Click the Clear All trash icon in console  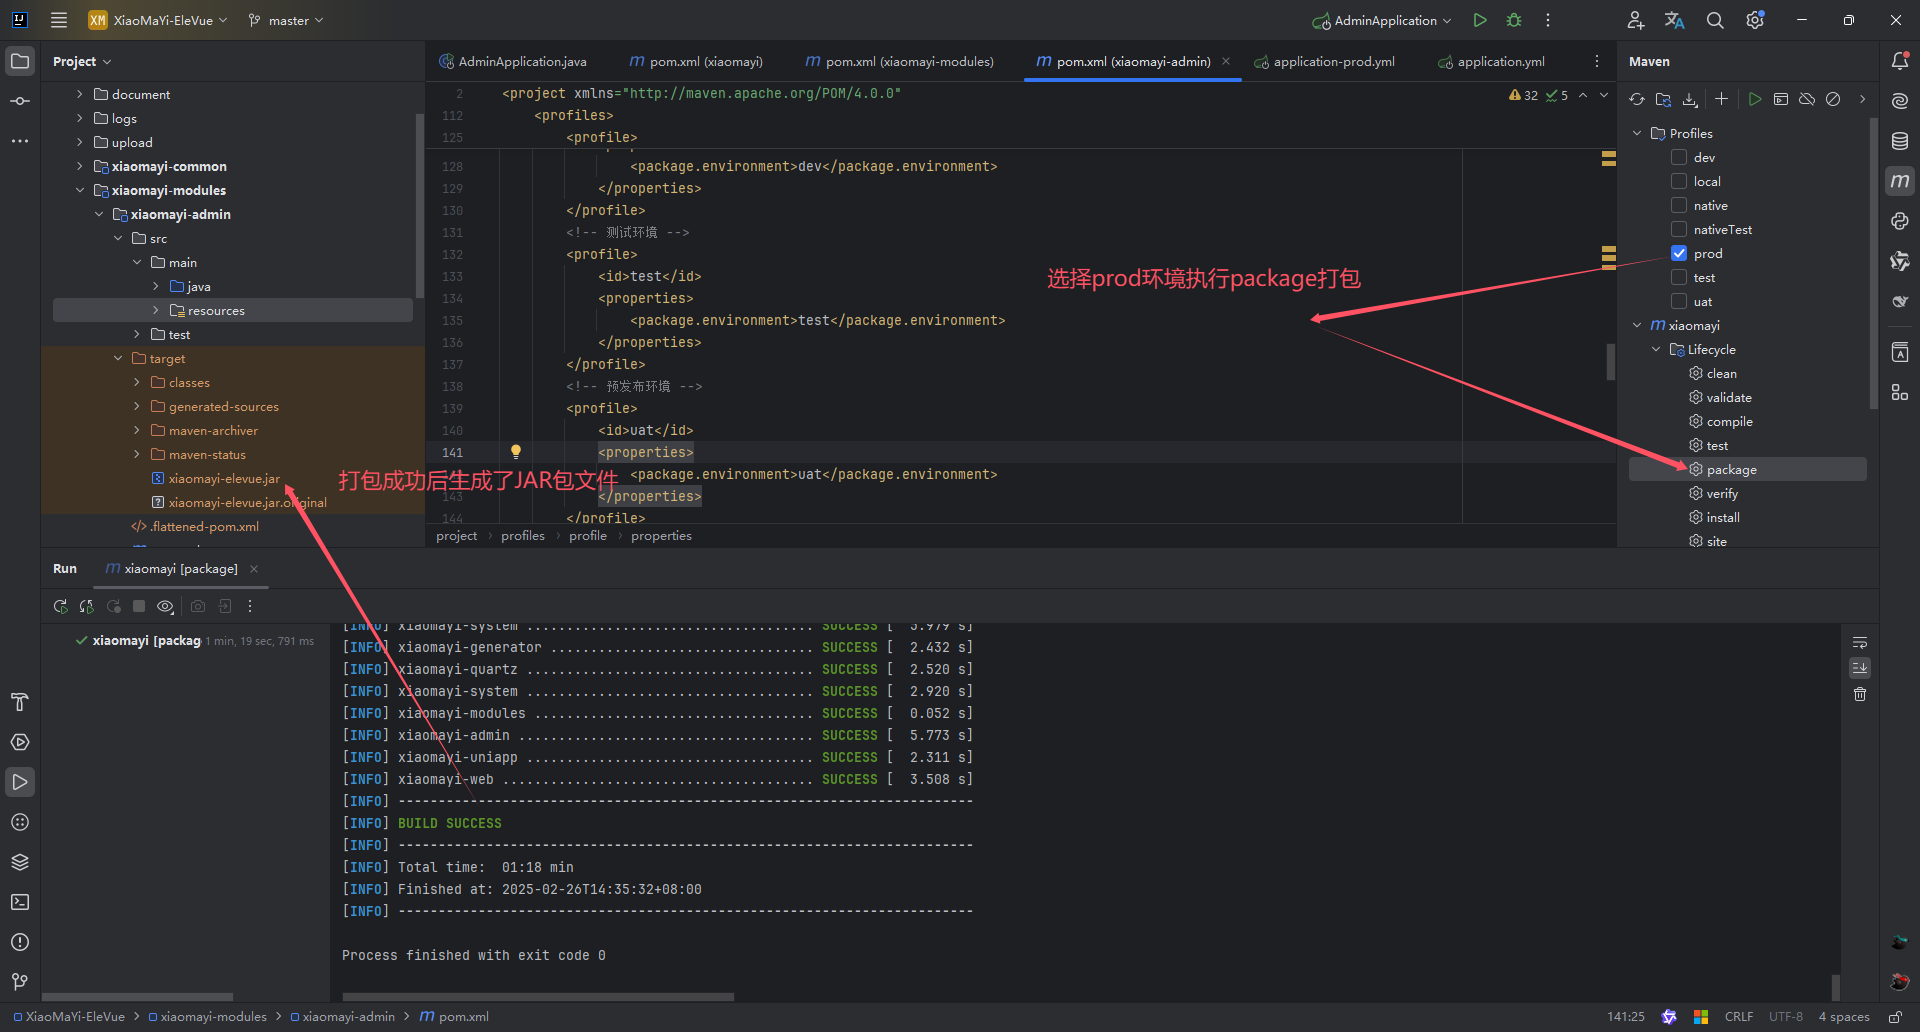pos(1860,694)
